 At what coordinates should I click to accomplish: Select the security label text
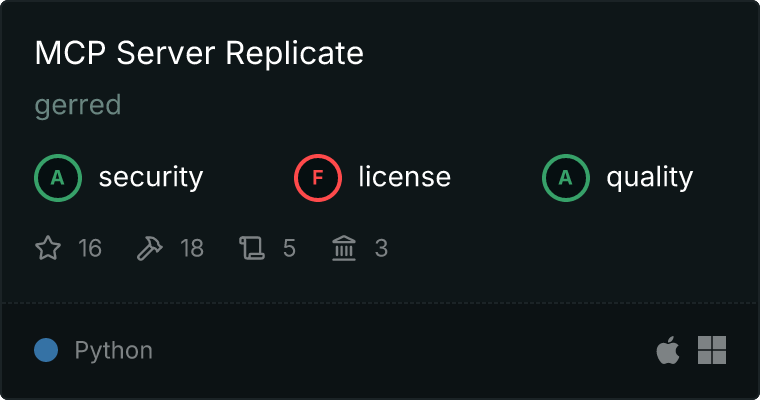pos(151,177)
